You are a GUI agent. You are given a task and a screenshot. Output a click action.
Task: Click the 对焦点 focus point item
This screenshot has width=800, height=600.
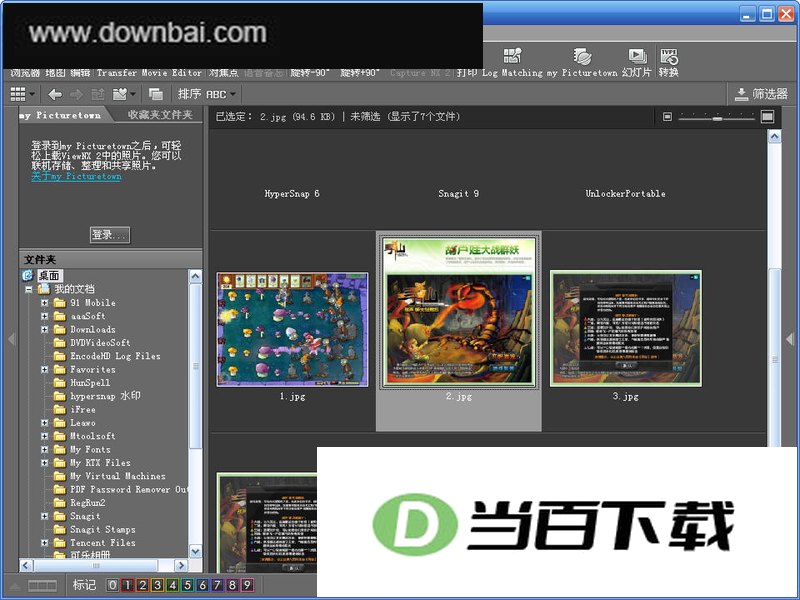coord(224,73)
